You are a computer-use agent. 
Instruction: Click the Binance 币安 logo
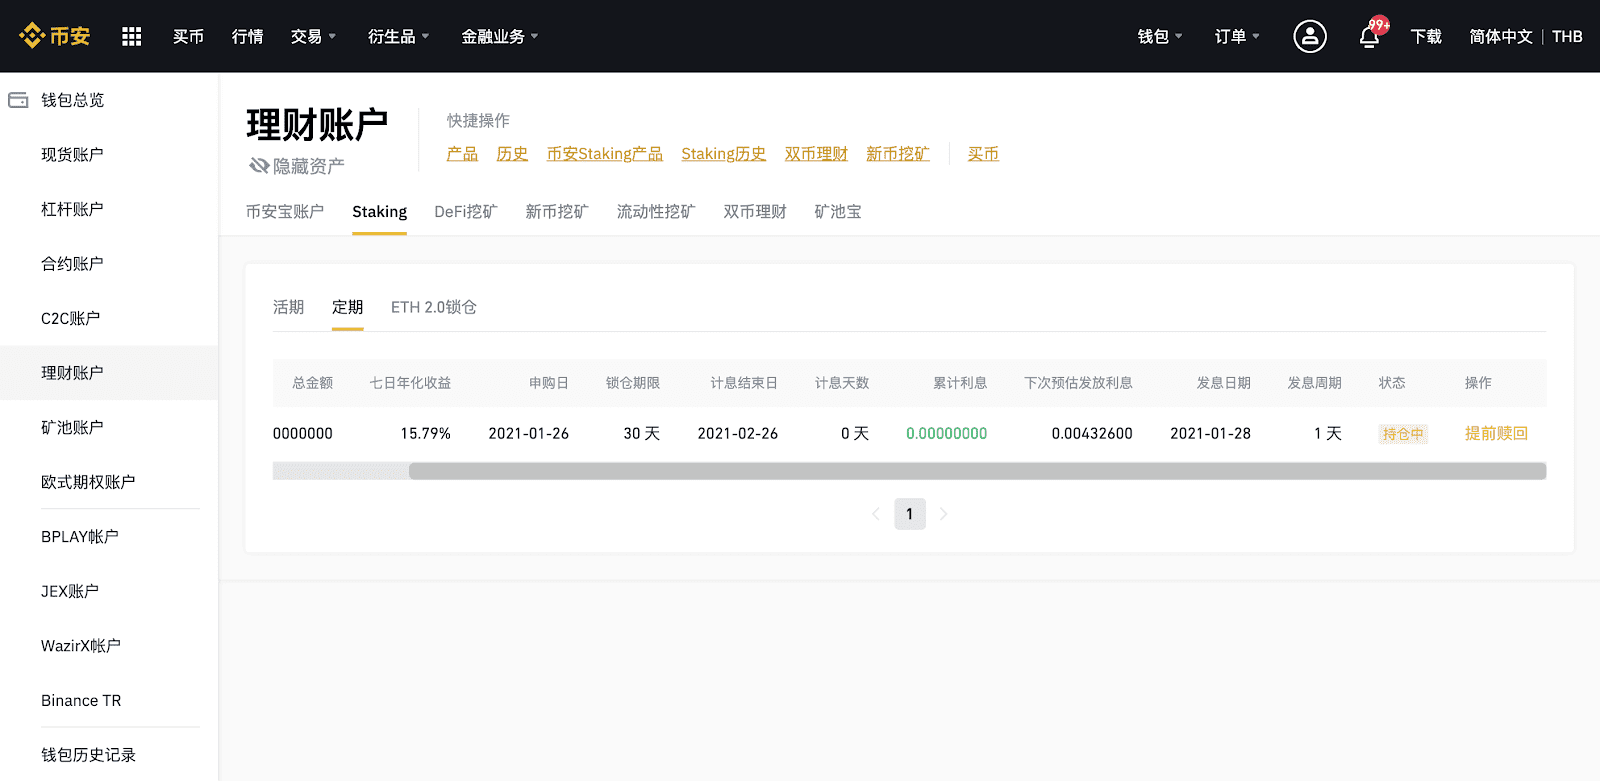(x=55, y=36)
